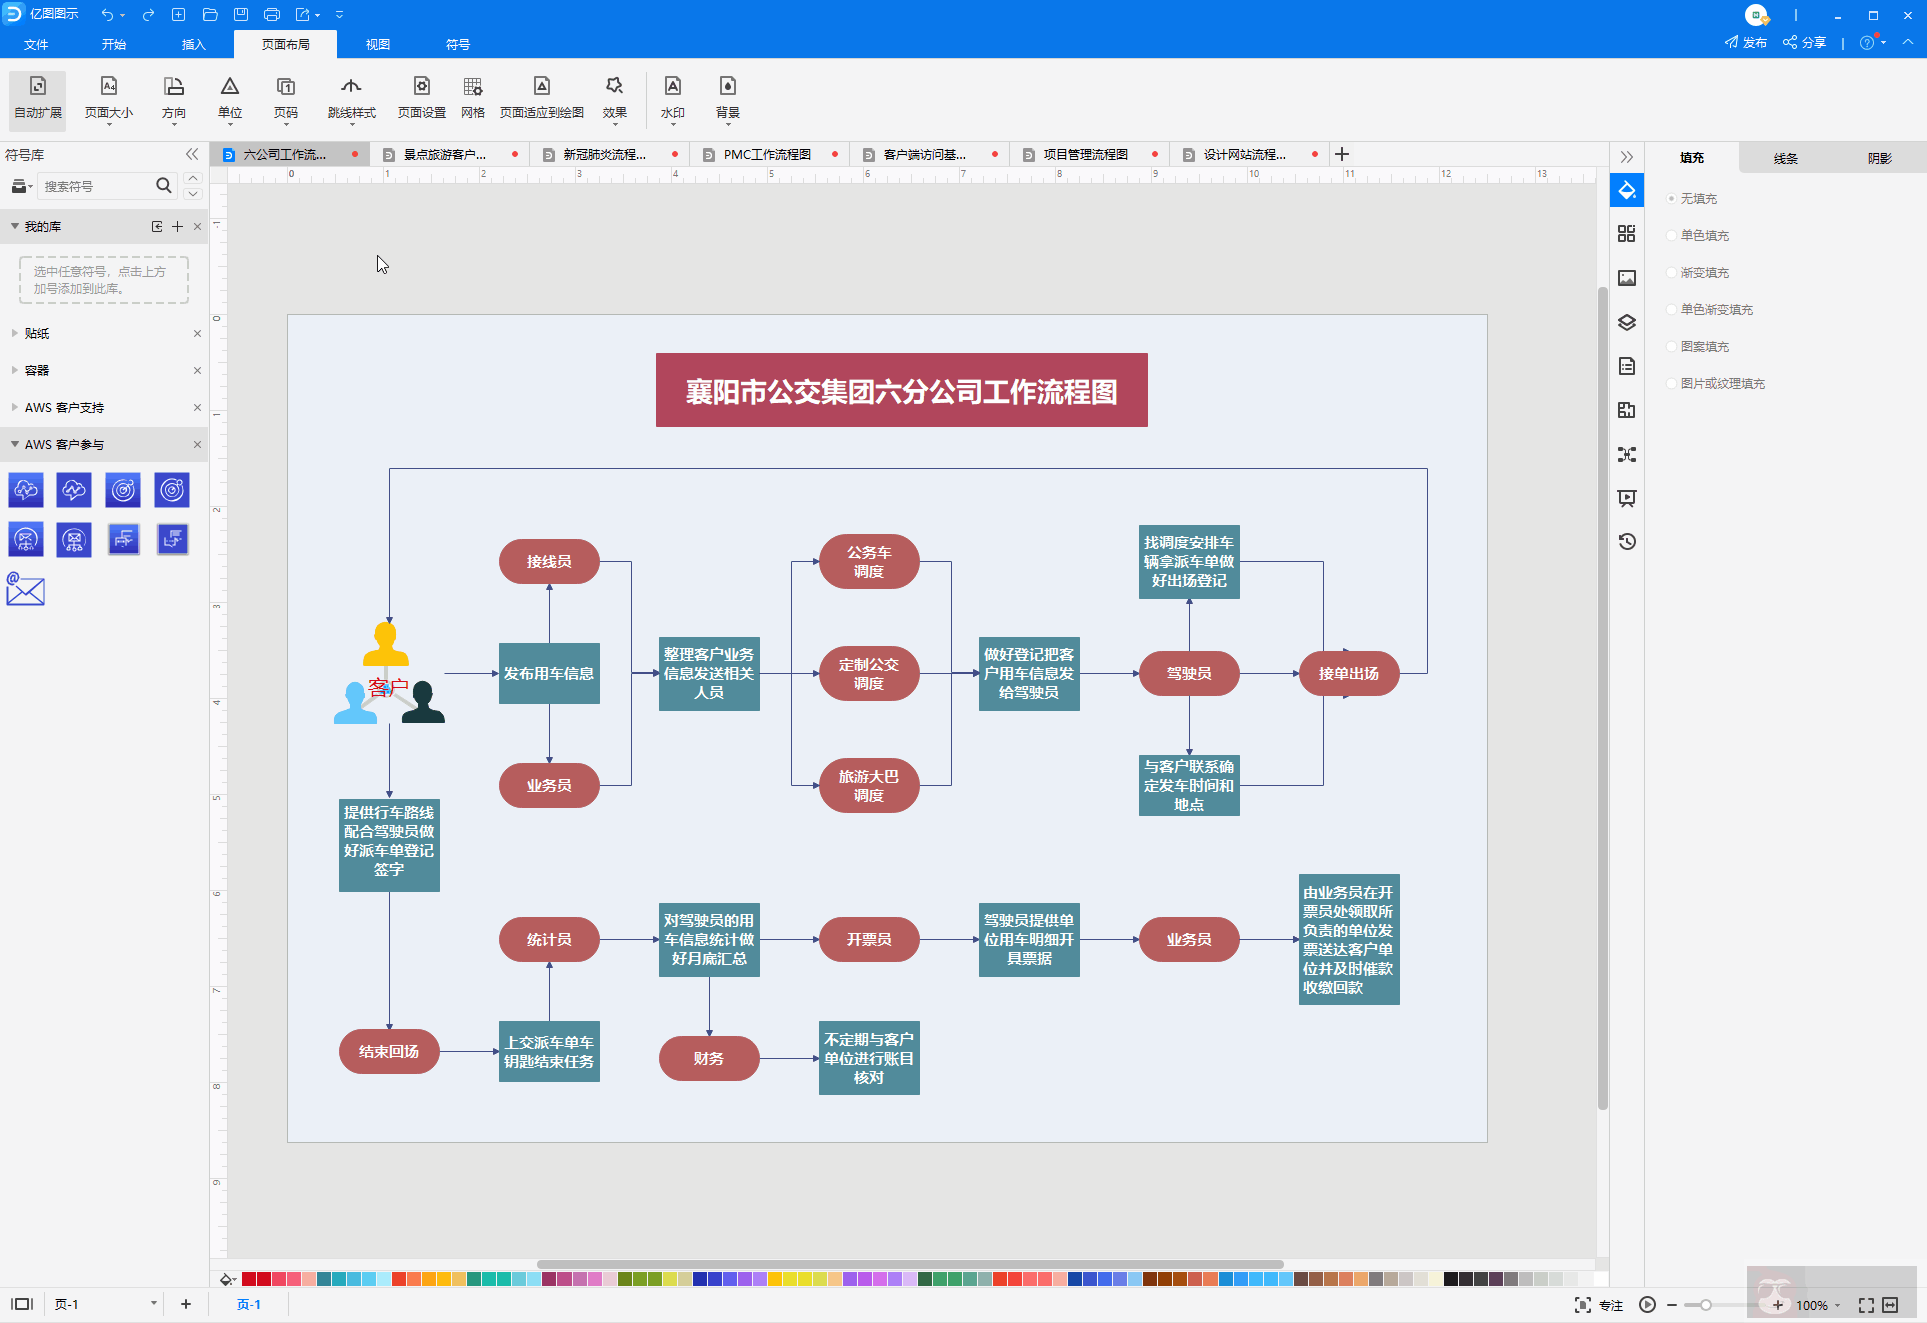
Task: Open the Jump line style (跳线样式) tool
Action: [x=351, y=98]
